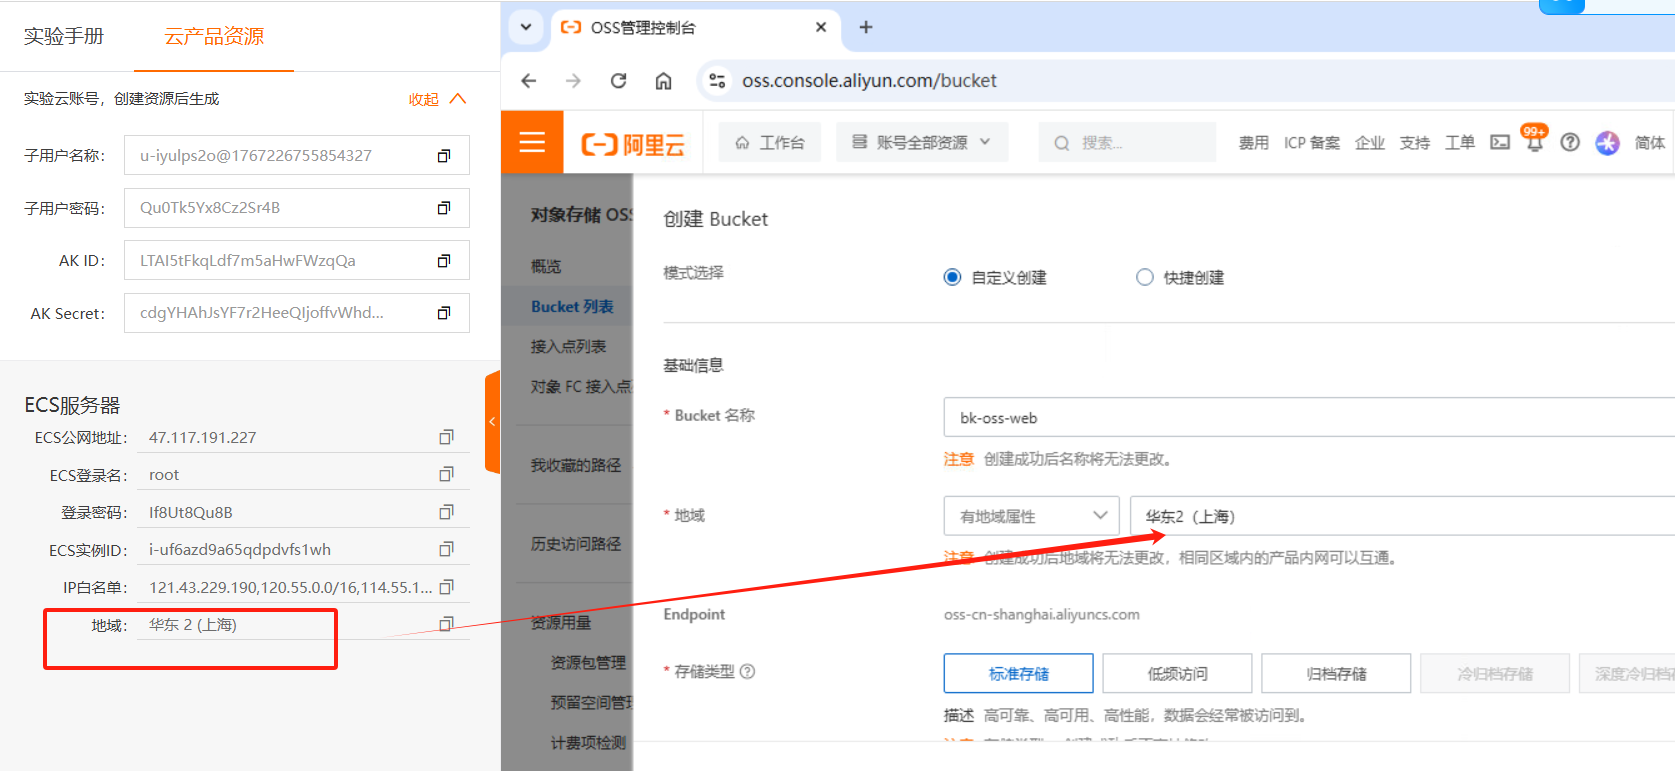
Task: Copy the ECS login name root
Action: [446, 474]
